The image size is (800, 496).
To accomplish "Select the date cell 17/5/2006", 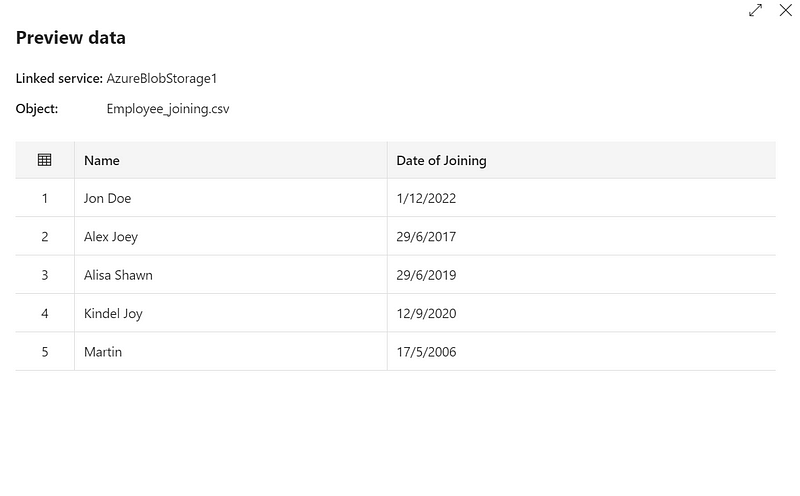I will click(581, 352).
